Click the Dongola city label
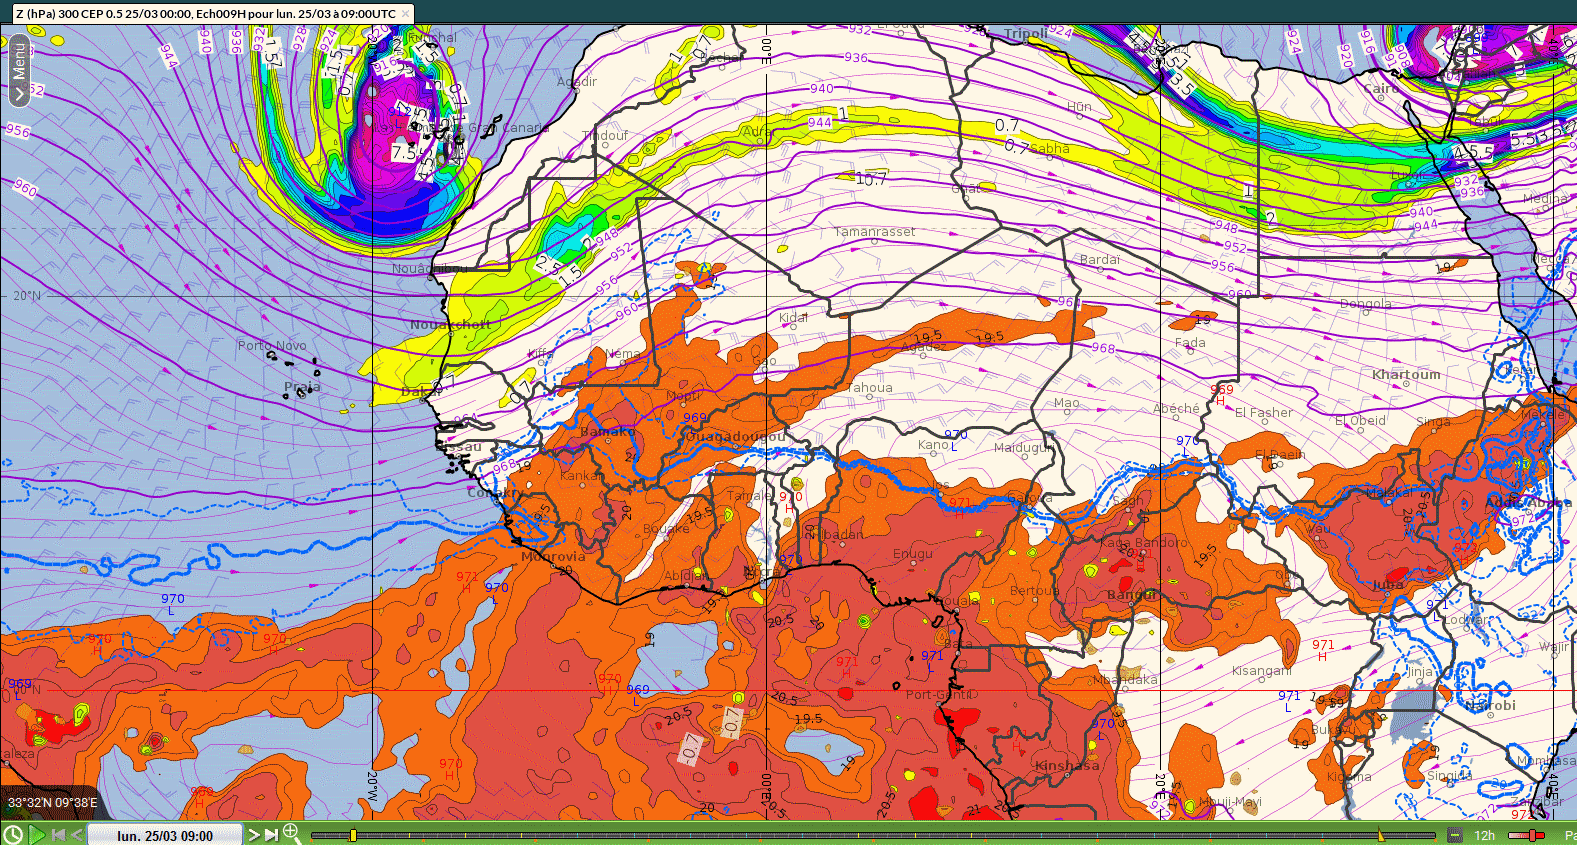1577x845 pixels. click(x=1365, y=303)
